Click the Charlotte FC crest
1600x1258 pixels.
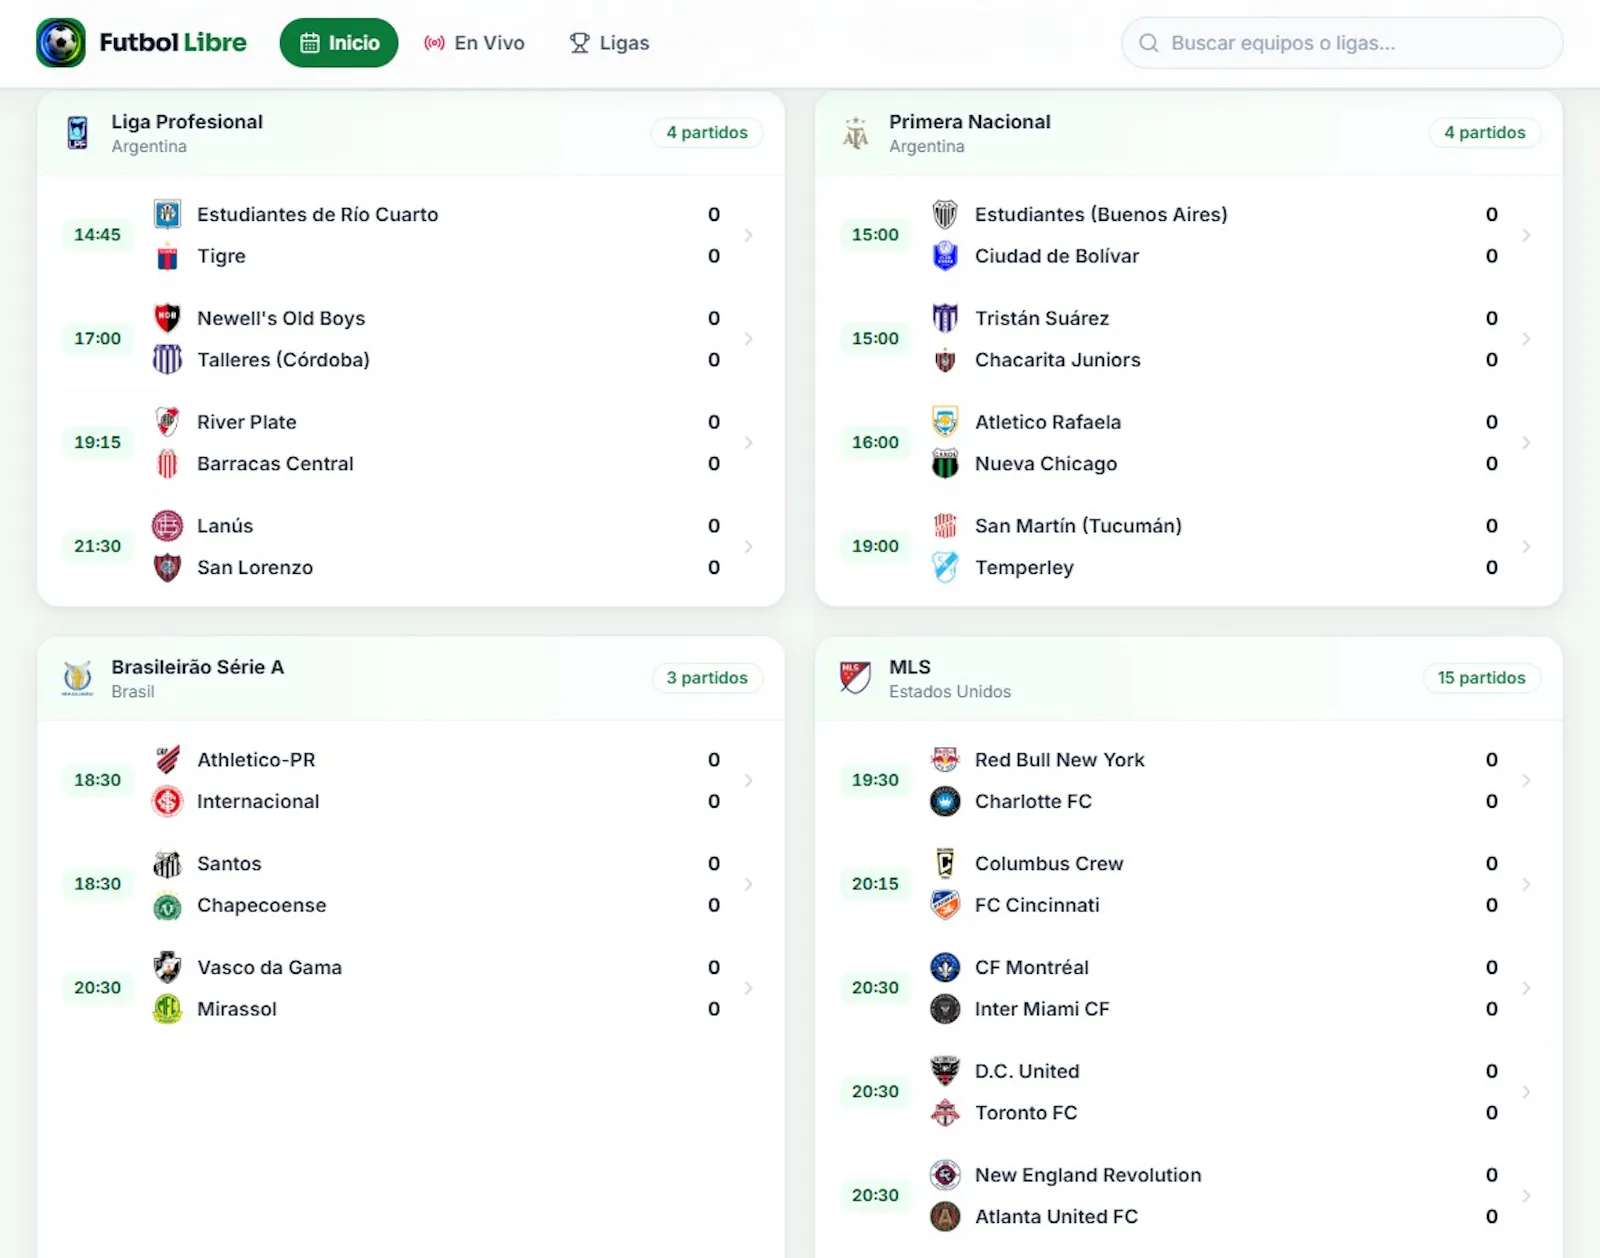tap(945, 802)
